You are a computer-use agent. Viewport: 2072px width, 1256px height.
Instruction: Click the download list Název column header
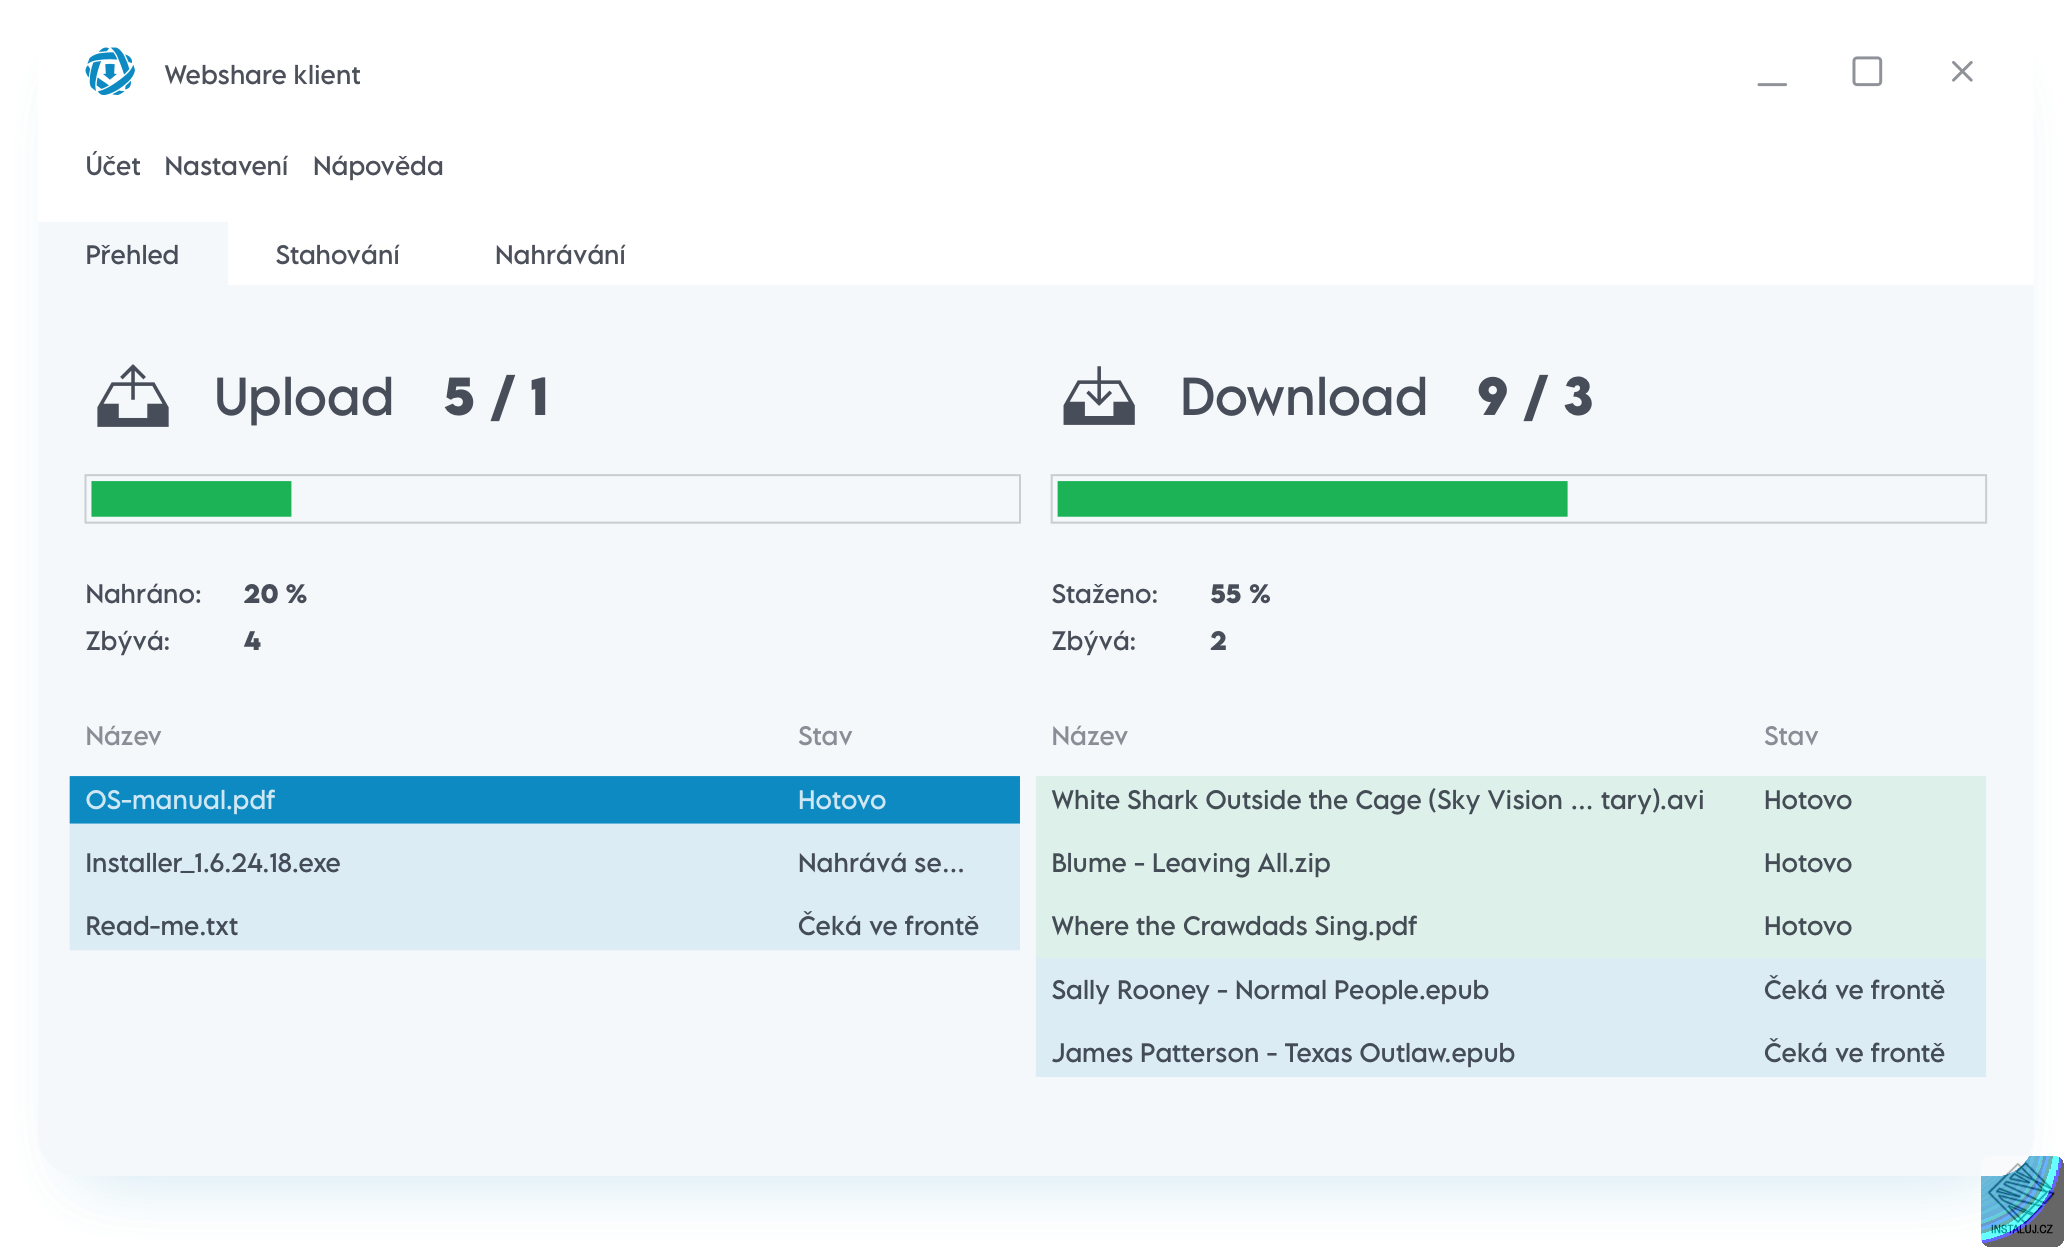(x=1089, y=737)
